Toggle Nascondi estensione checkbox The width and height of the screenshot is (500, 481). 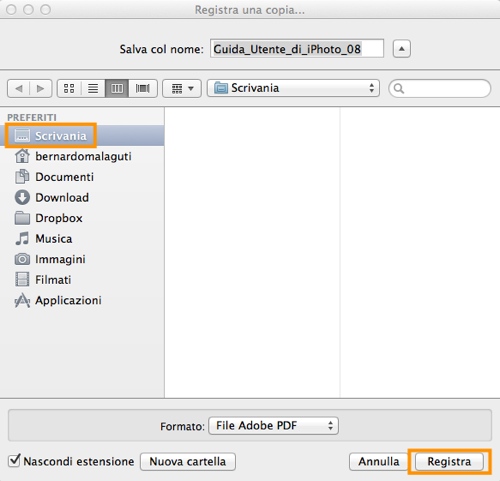pyautogui.click(x=14, y=461)
